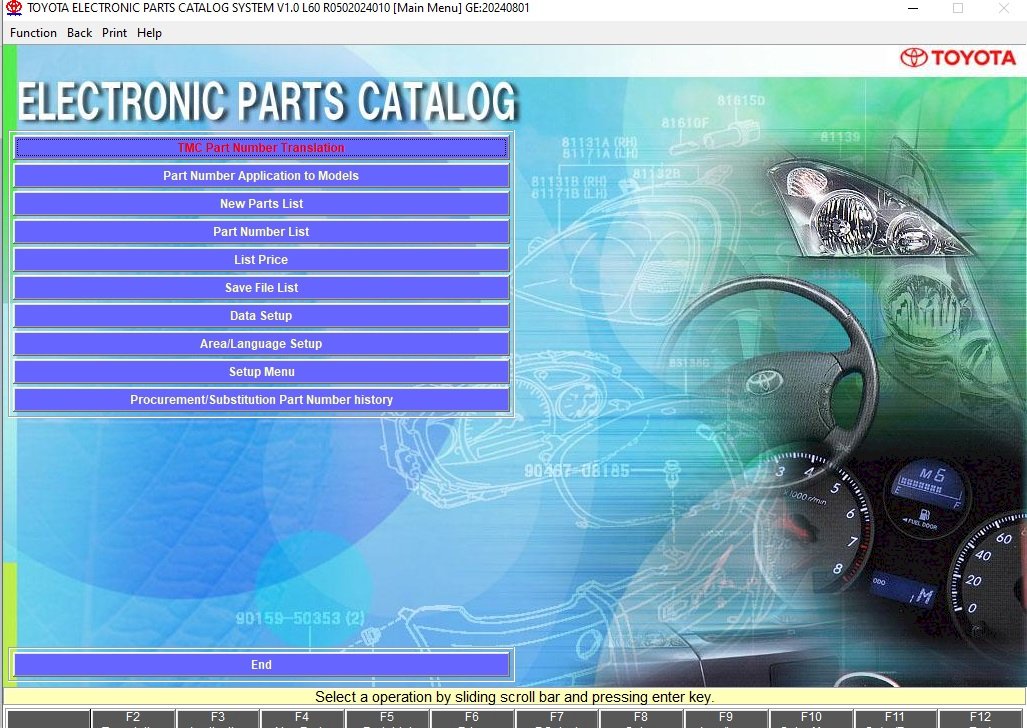The image size is (1027, 728).
Task: Open Data Setup
Action: pyautogui.click(x=261, y=316)
